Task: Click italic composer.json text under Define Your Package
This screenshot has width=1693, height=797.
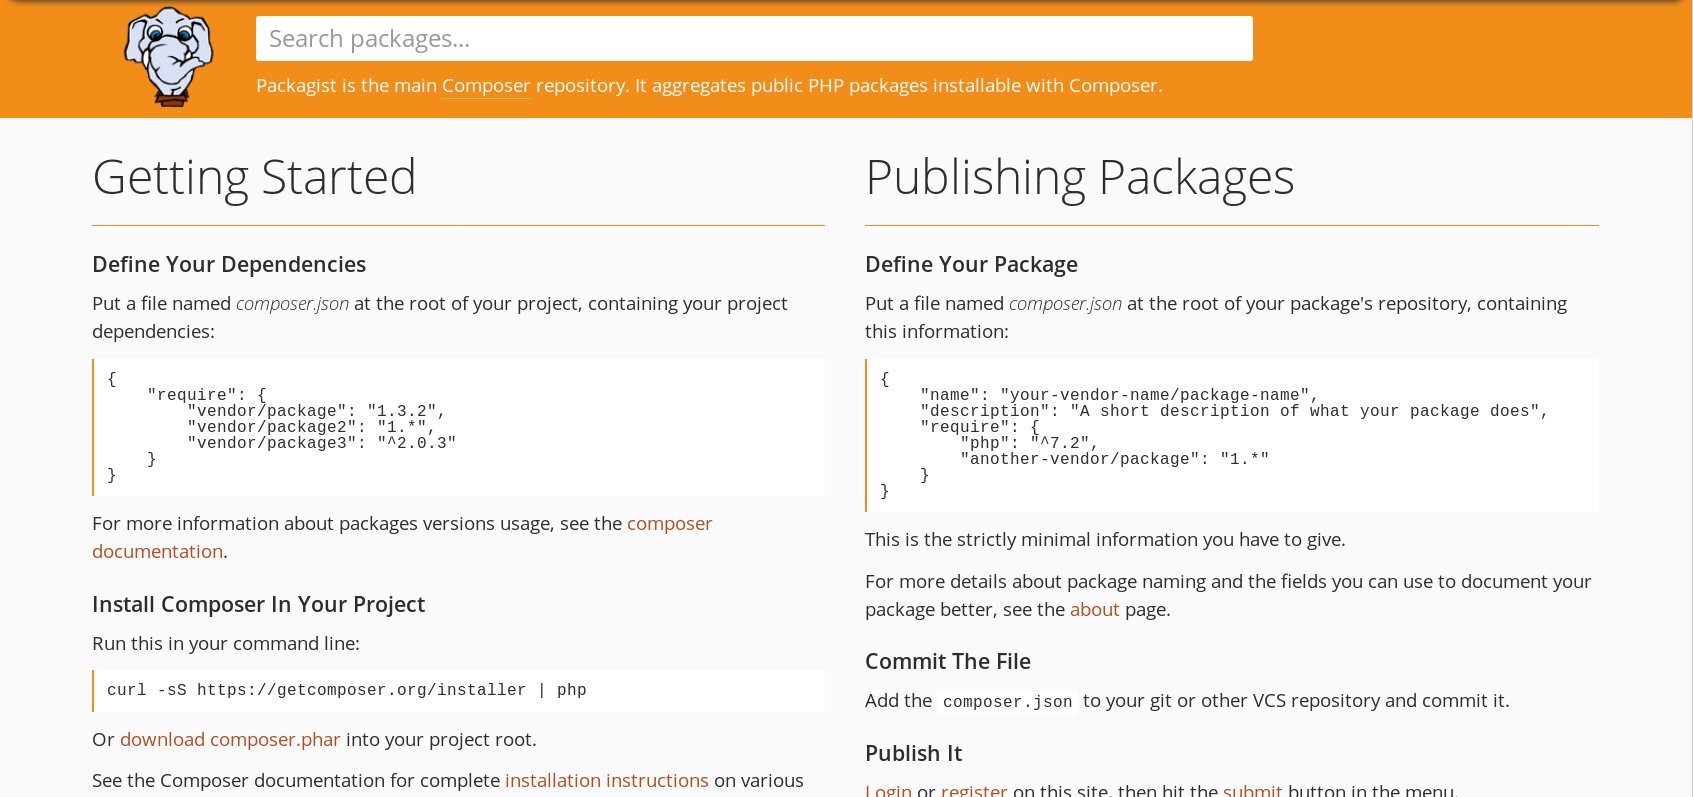Action: tap(1065, 303)
